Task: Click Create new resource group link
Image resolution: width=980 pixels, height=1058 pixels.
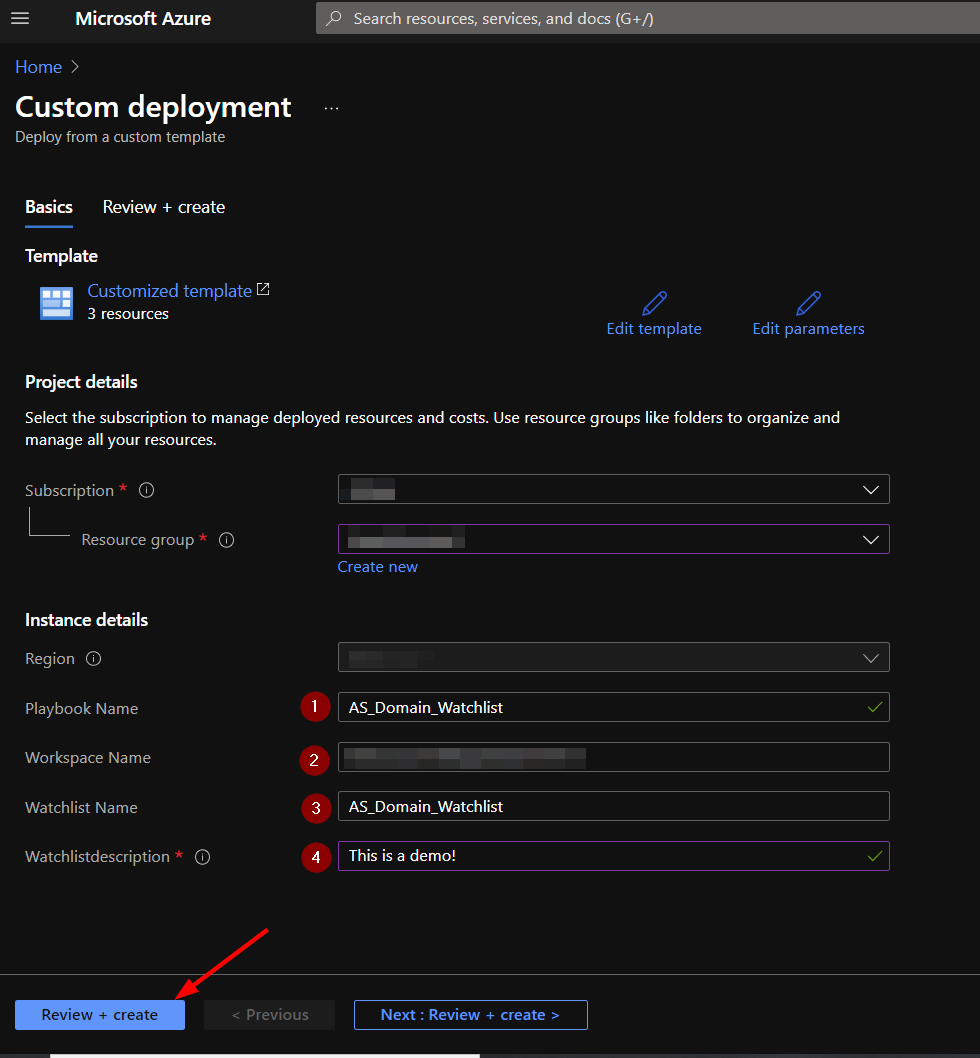Action: (377, 567)
